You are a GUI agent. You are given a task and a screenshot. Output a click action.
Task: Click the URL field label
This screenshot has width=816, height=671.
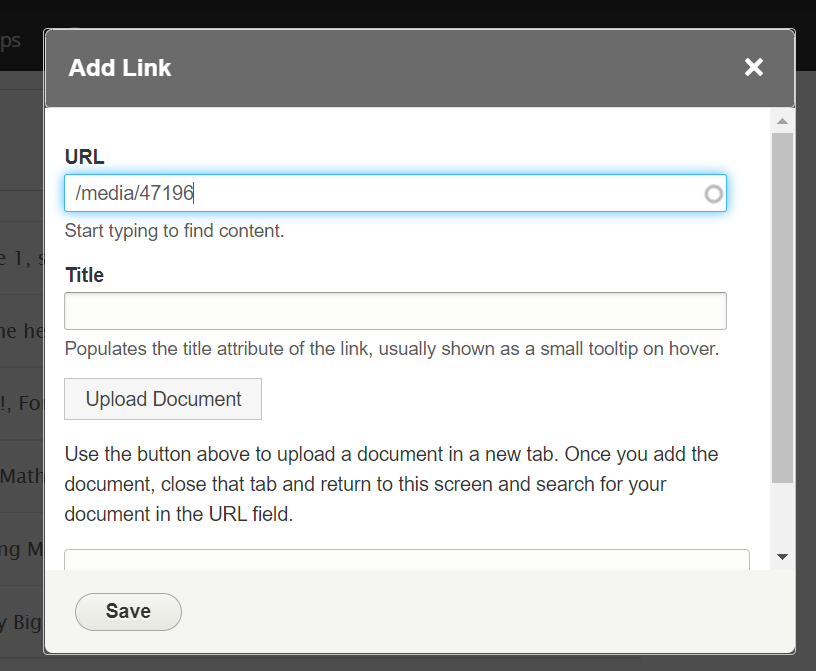85,156
